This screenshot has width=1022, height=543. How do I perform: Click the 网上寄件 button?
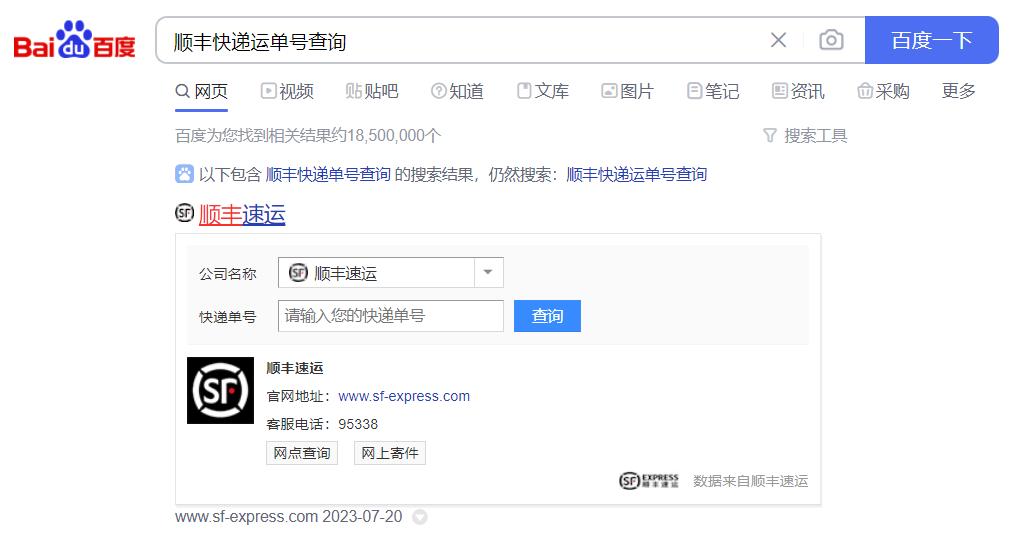tap(390, 453)
